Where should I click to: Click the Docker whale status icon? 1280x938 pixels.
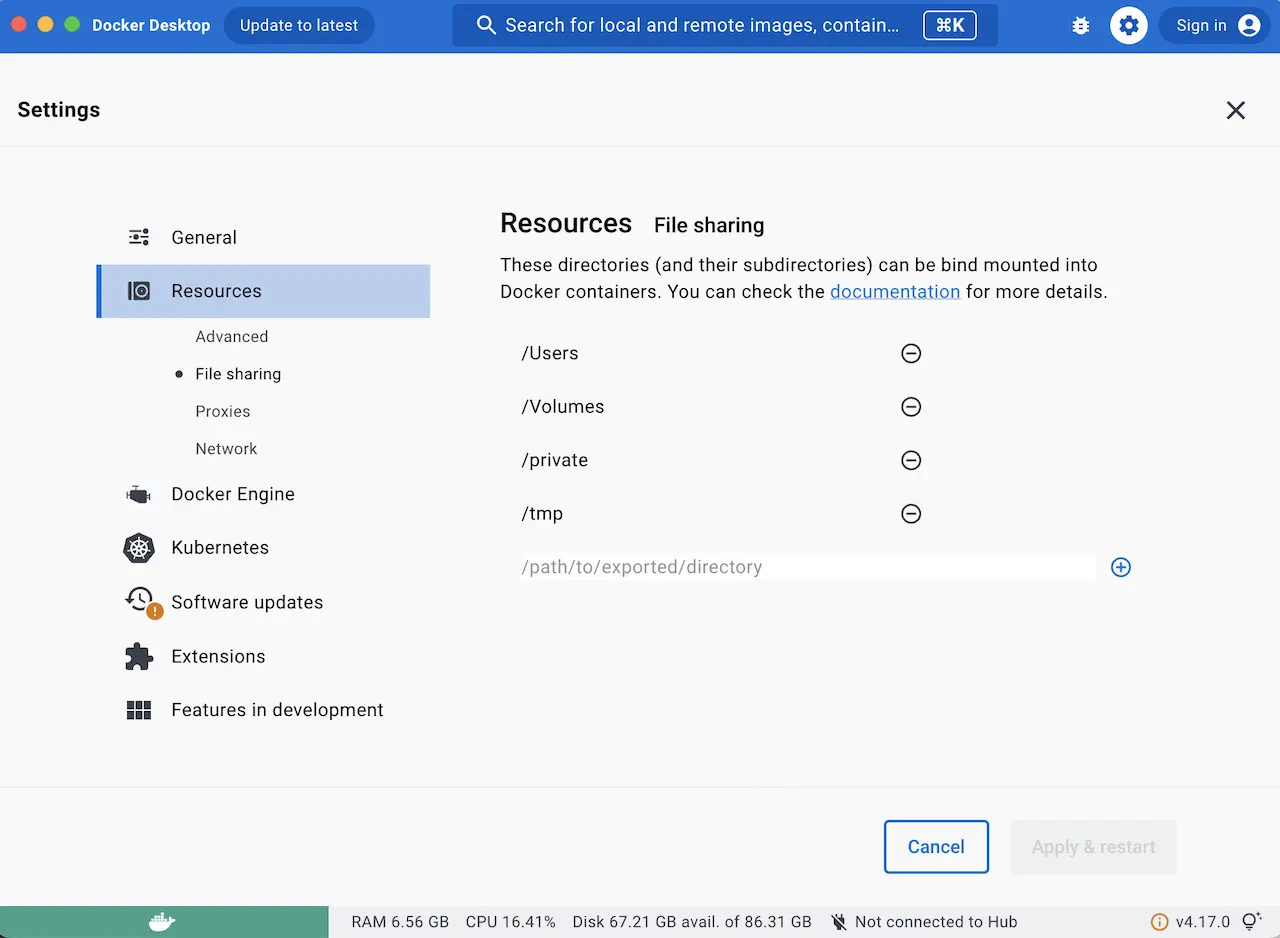pos(162,922)
